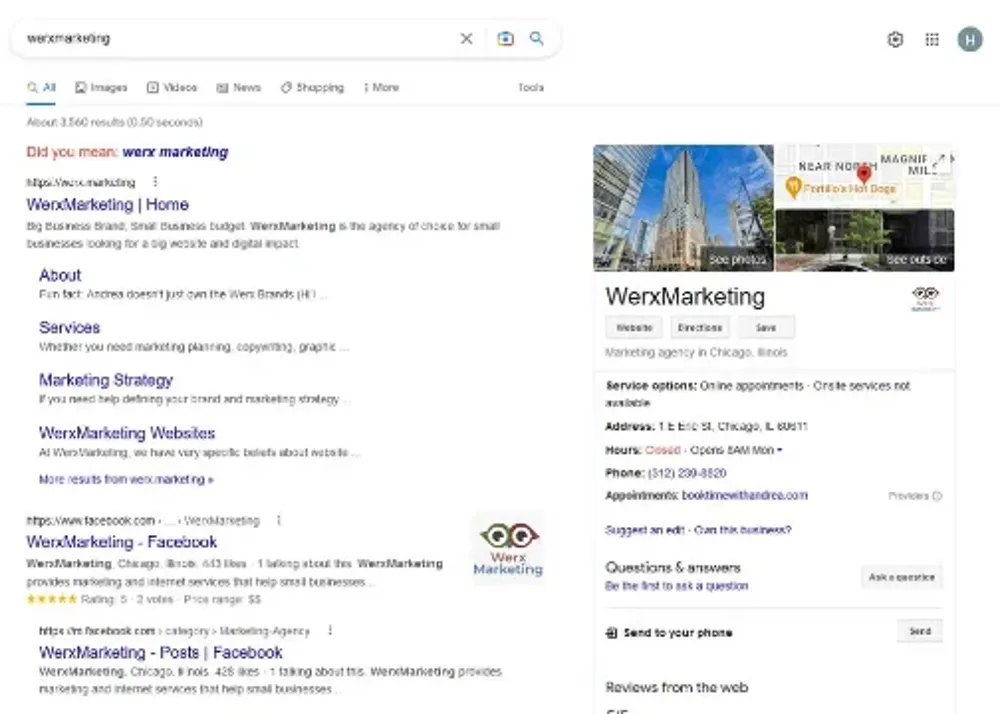Expand the More search filters menu
The width and height of the screenshot is (1000, 714).
point(381,88)
